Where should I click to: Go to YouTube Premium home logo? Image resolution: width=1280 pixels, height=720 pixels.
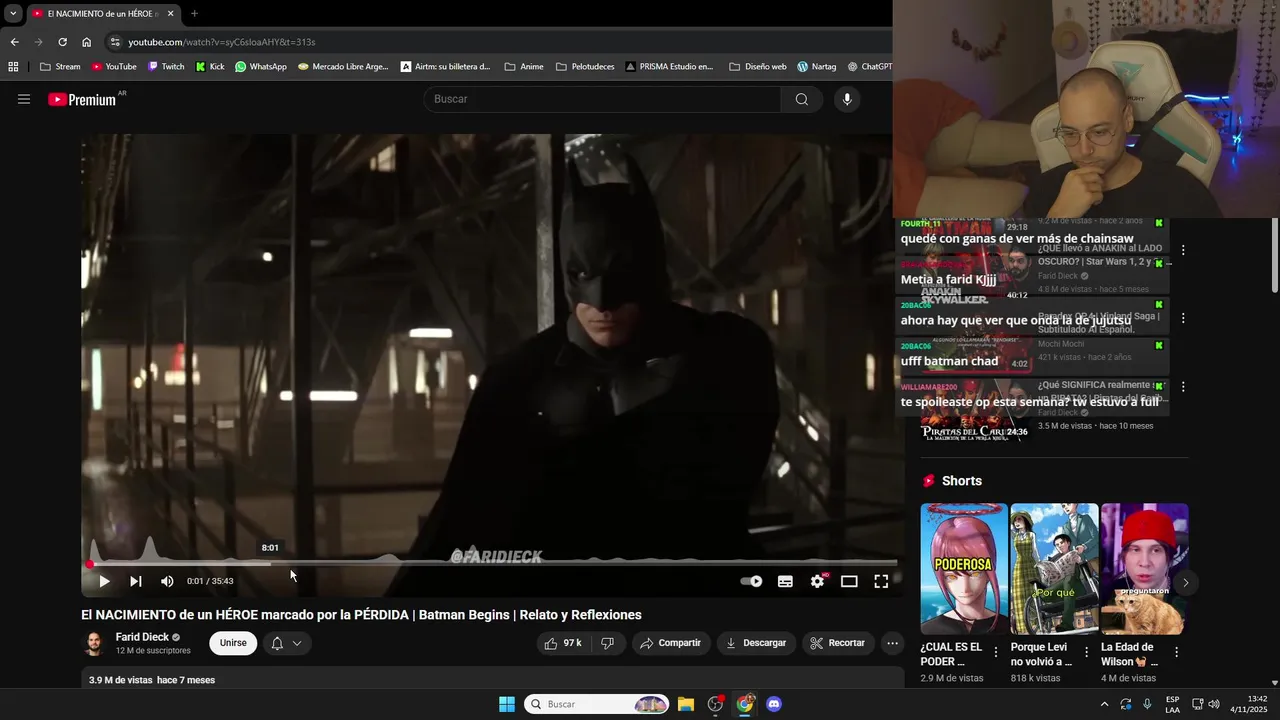[x=82, y=99]
